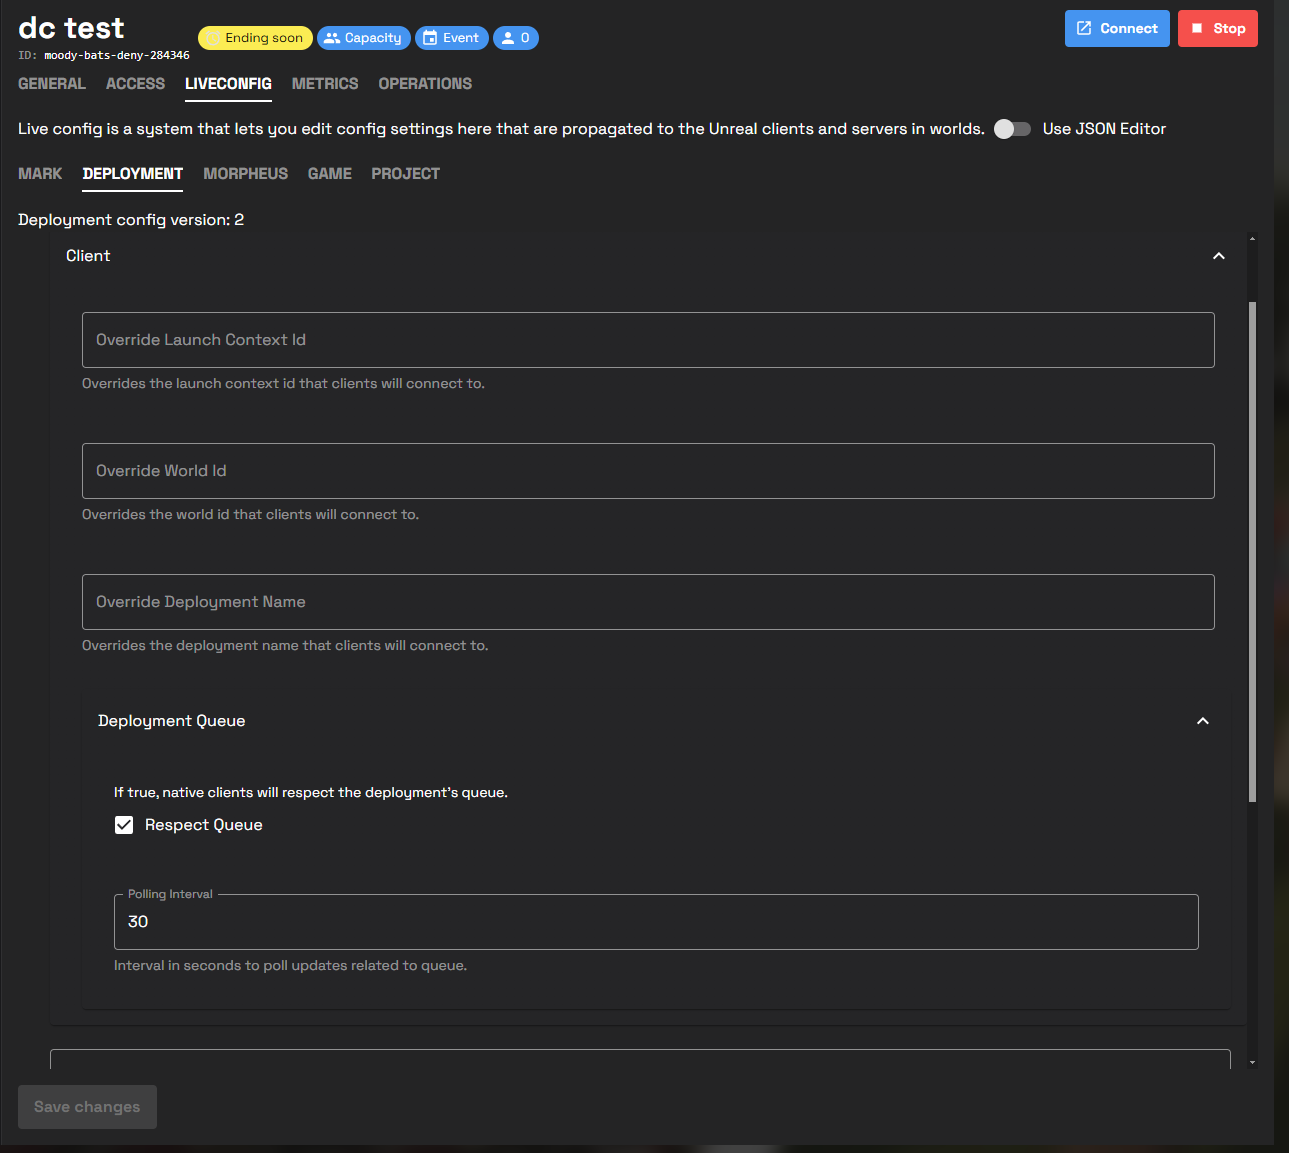Click the user count badge showing 0
The height and width of the screenshot is (1153, 1289).
515,38
